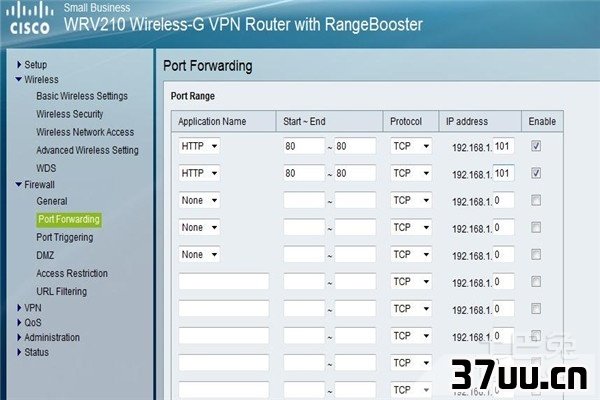
Task: Check Enable for sixth row
Action: coord(536,282)
